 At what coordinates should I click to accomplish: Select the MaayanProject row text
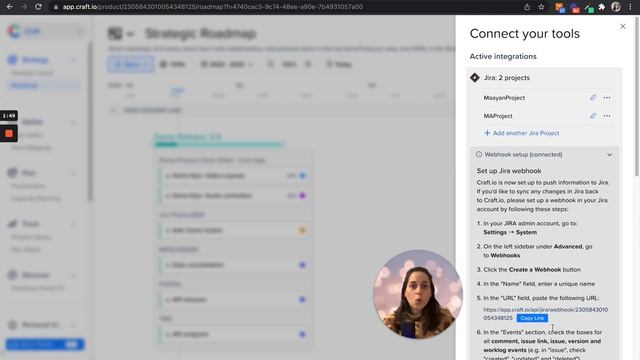click(504, 98)
